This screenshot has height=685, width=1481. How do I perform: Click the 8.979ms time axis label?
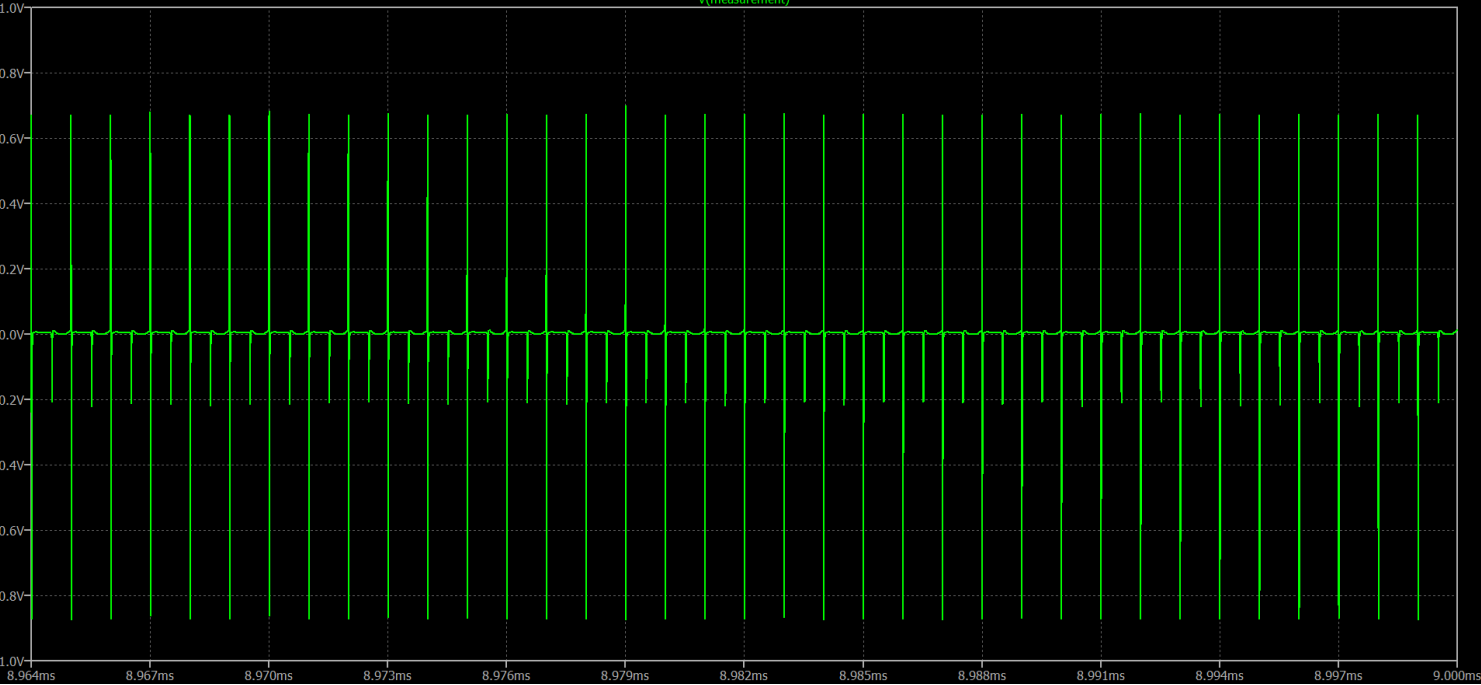pyautogui.click(x=625, y=676)
